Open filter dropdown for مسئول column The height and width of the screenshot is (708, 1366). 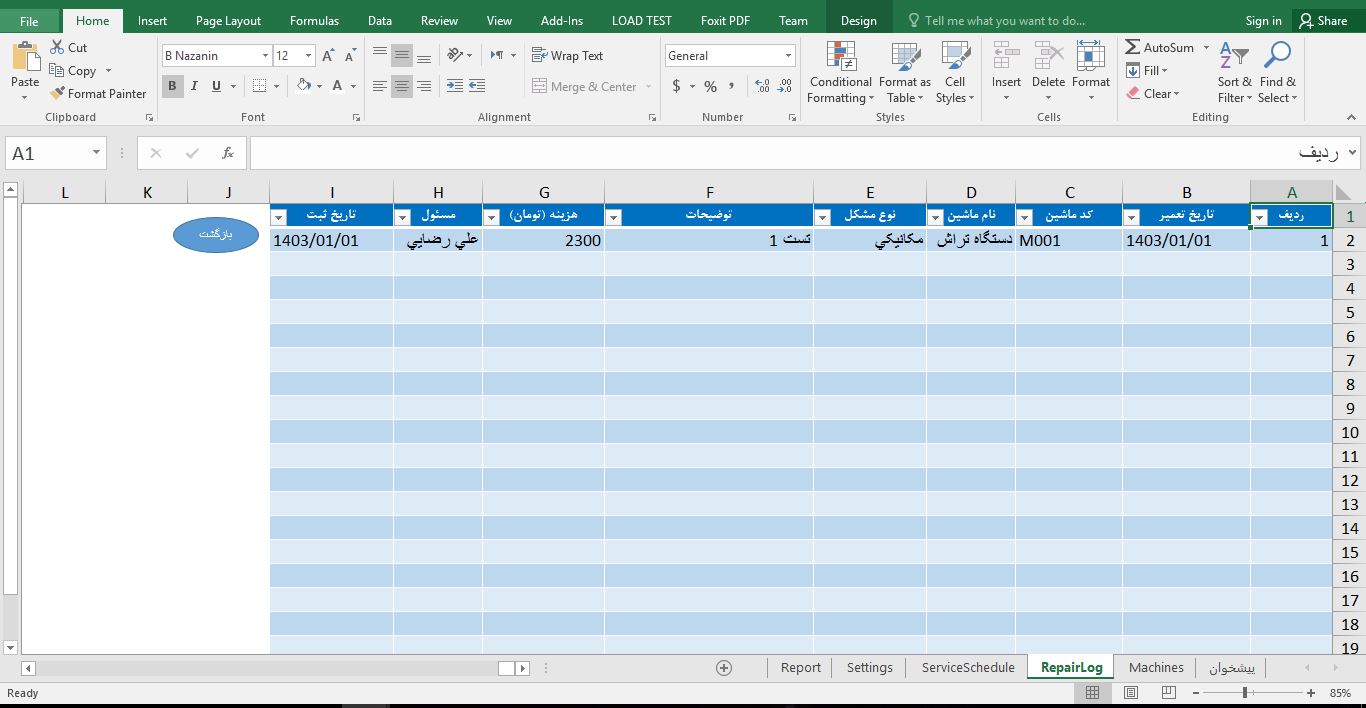[x=402, y=217]
